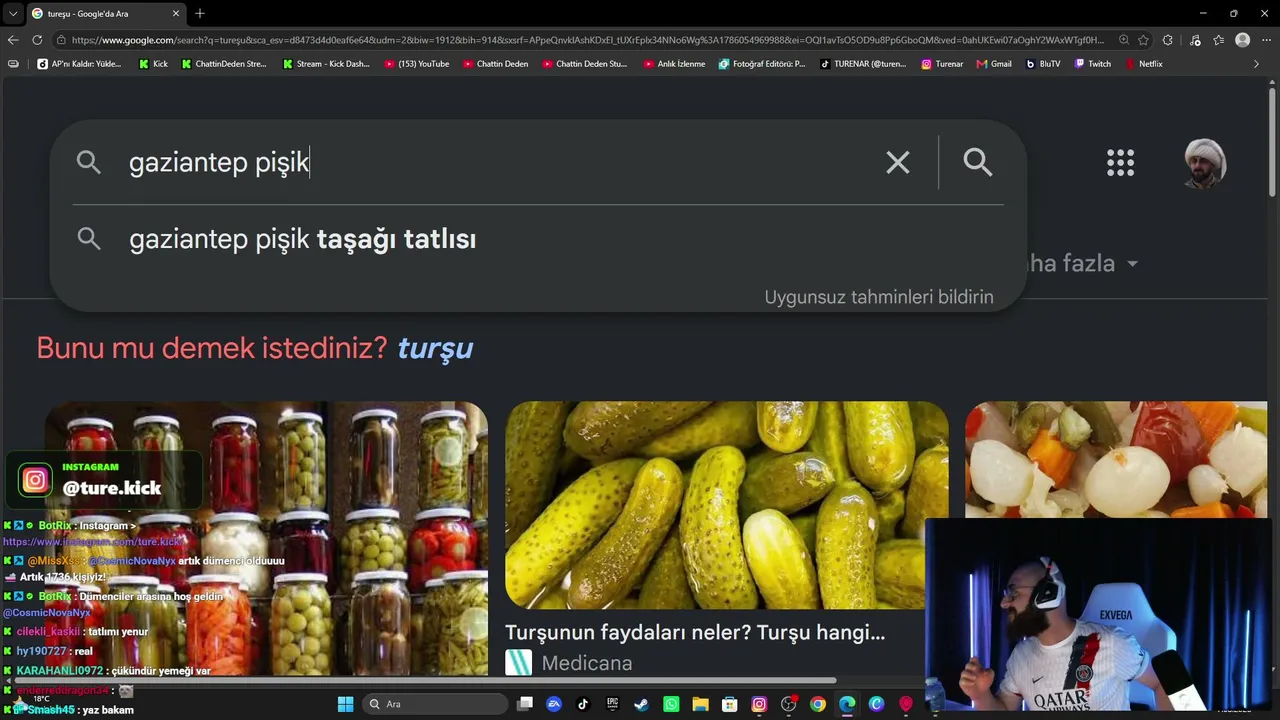Open the Google account profile picture
The height and width of the screenshot is (720, 1280).
tap(1205, 163)
